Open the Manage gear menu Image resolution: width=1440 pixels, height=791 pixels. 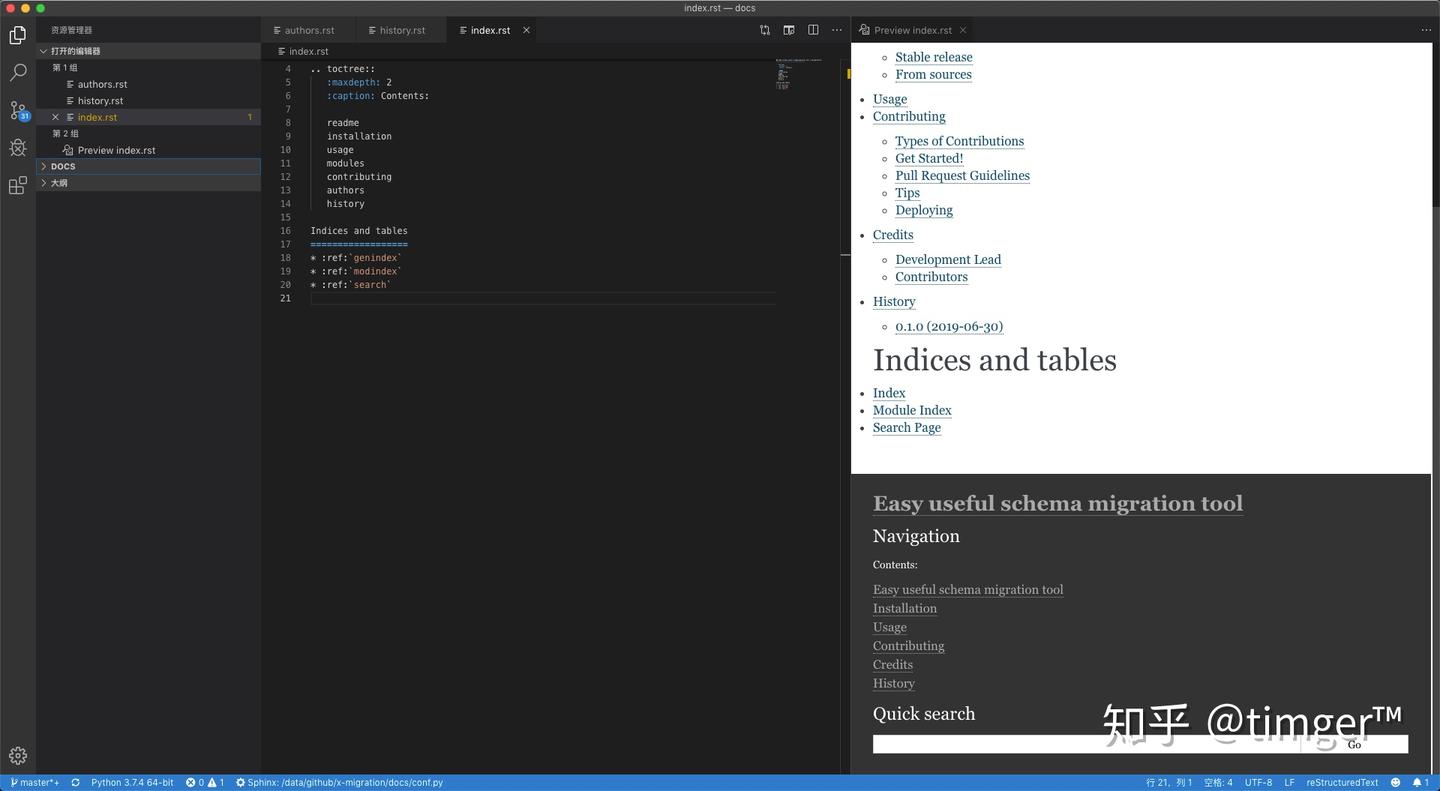click(18, 756)
